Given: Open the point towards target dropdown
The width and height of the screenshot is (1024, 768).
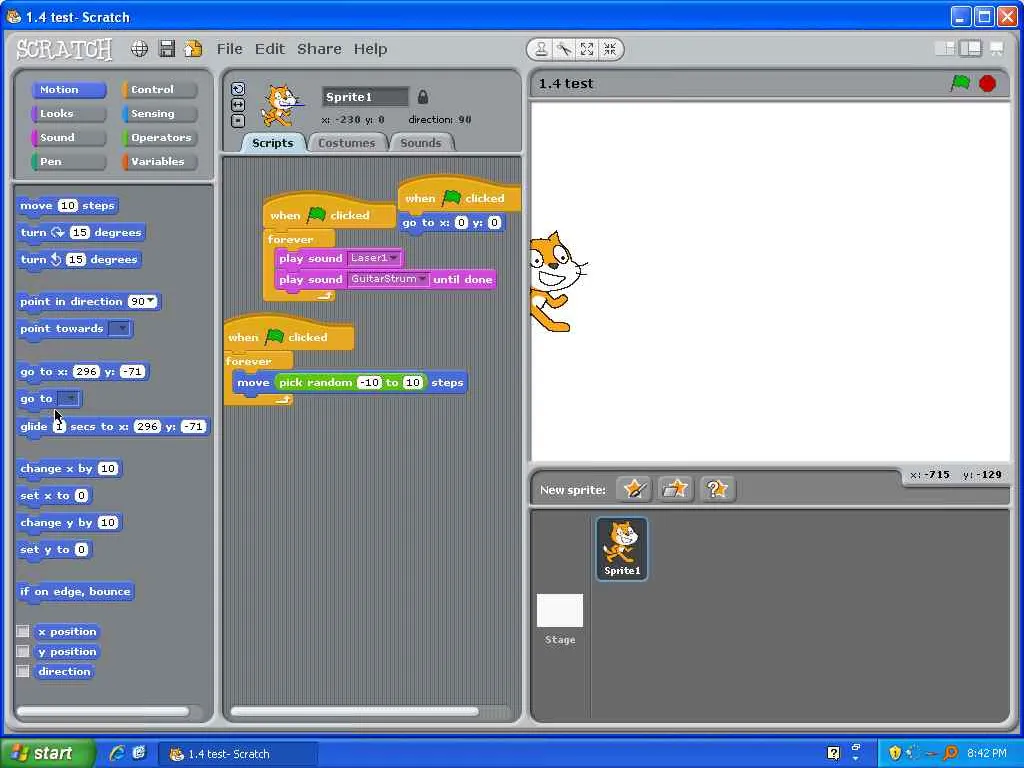Looking at the screenshot, I should 120,328.
